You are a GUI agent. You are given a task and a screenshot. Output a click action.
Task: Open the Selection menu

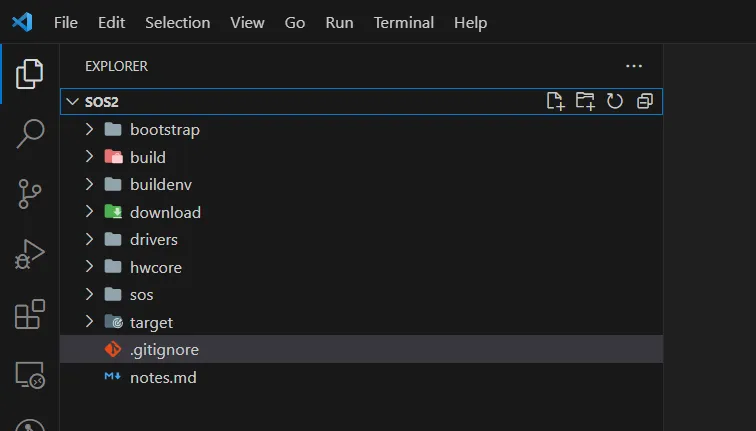[x=177, y=23]
